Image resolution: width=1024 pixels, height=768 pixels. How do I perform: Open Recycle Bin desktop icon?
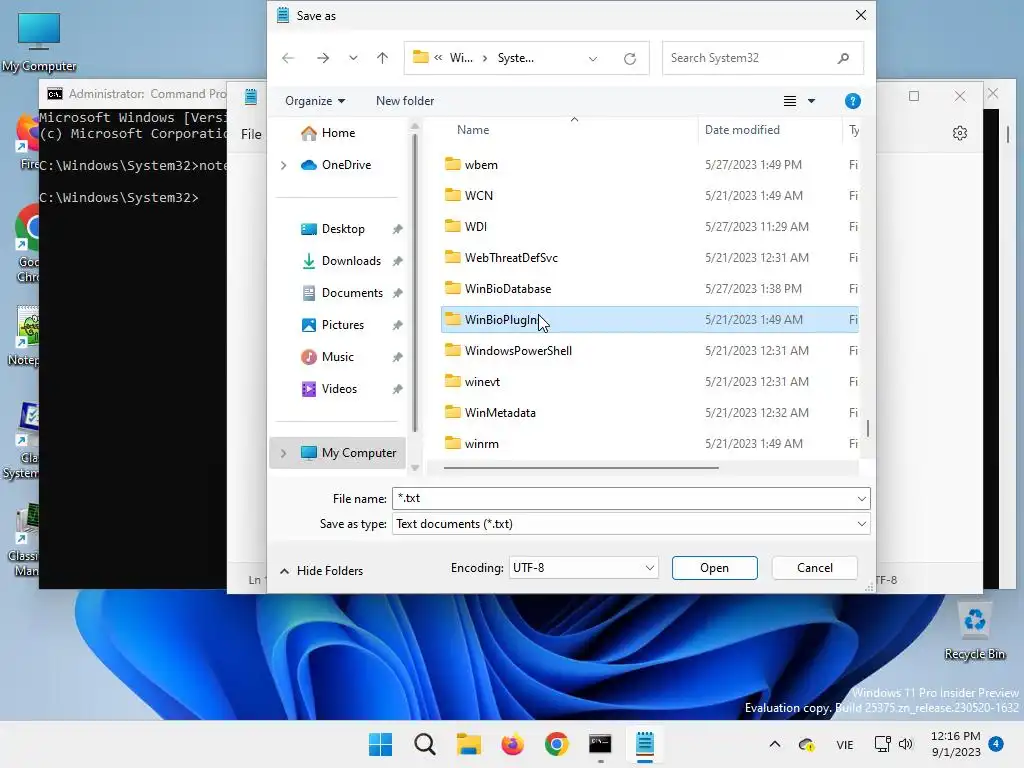pos(974,630)
